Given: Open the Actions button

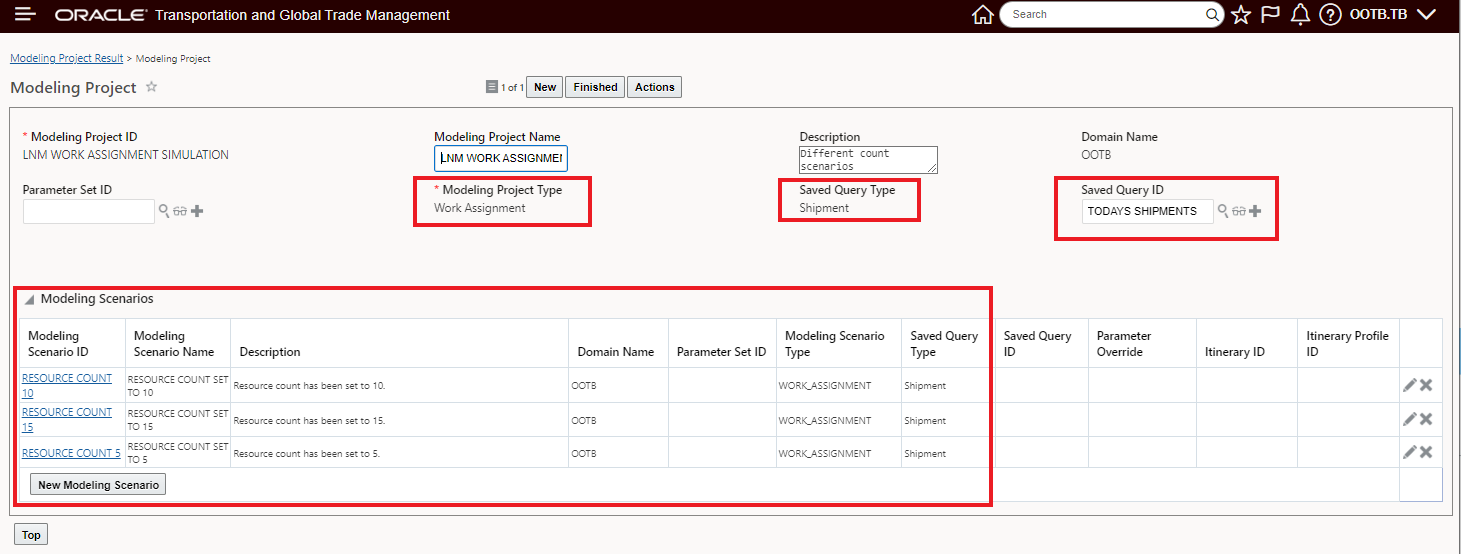Looking at the screenshot, I should pyautogui.click(x=655, y=87).
